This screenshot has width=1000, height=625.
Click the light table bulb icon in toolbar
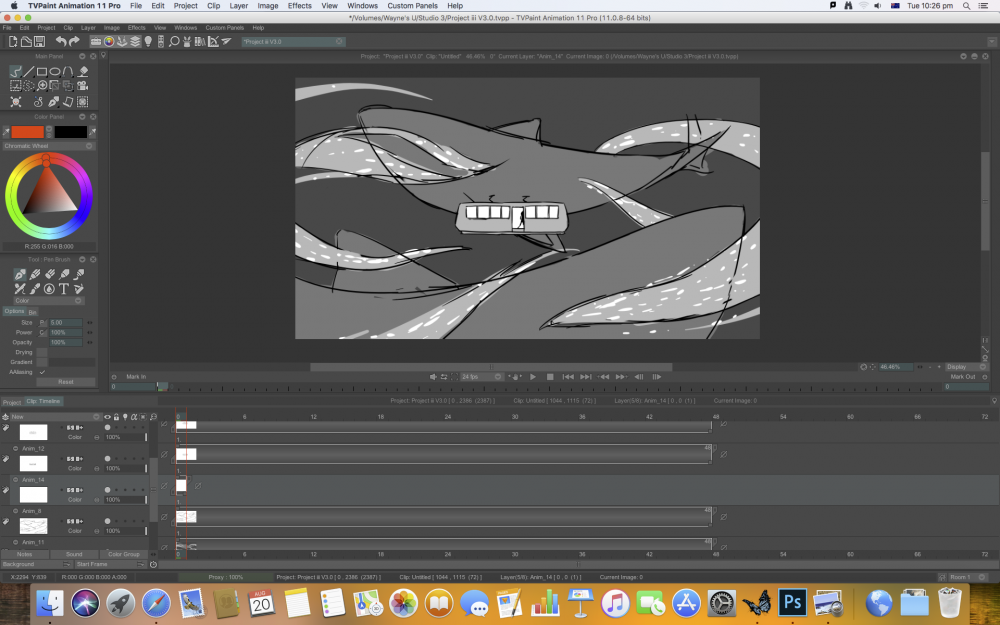148,42
